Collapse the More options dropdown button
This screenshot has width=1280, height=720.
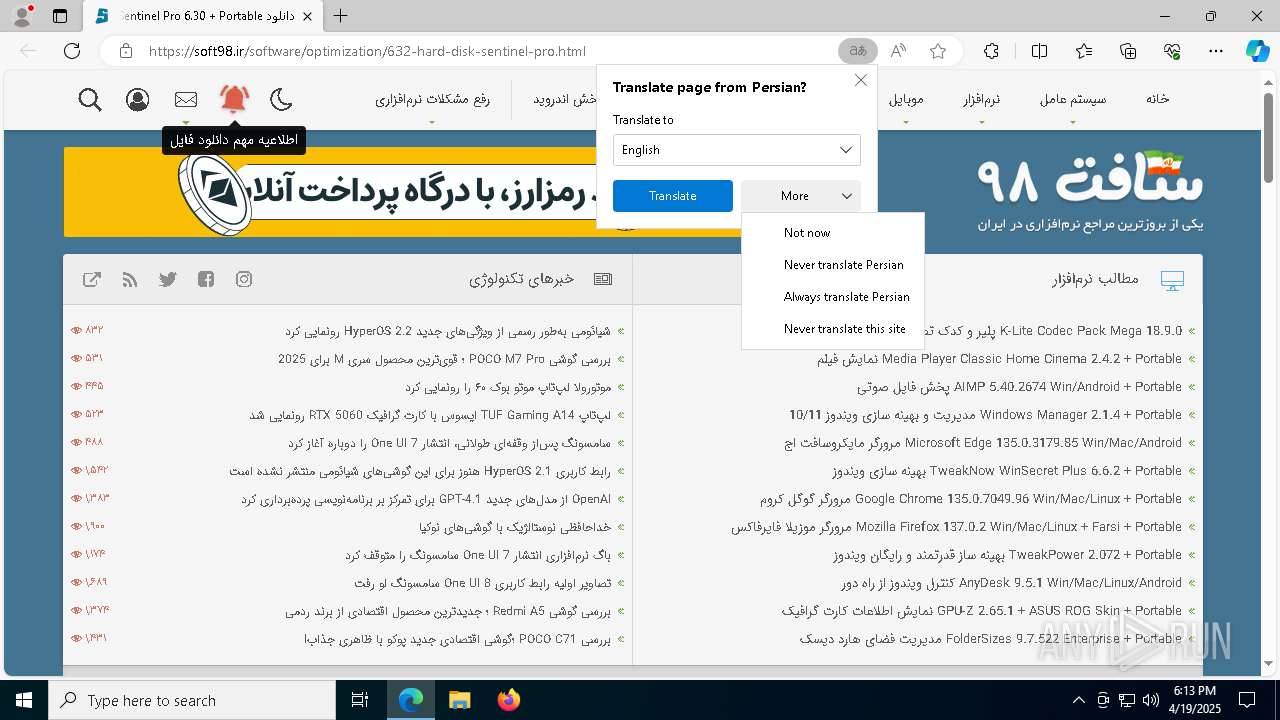(801, 196)
